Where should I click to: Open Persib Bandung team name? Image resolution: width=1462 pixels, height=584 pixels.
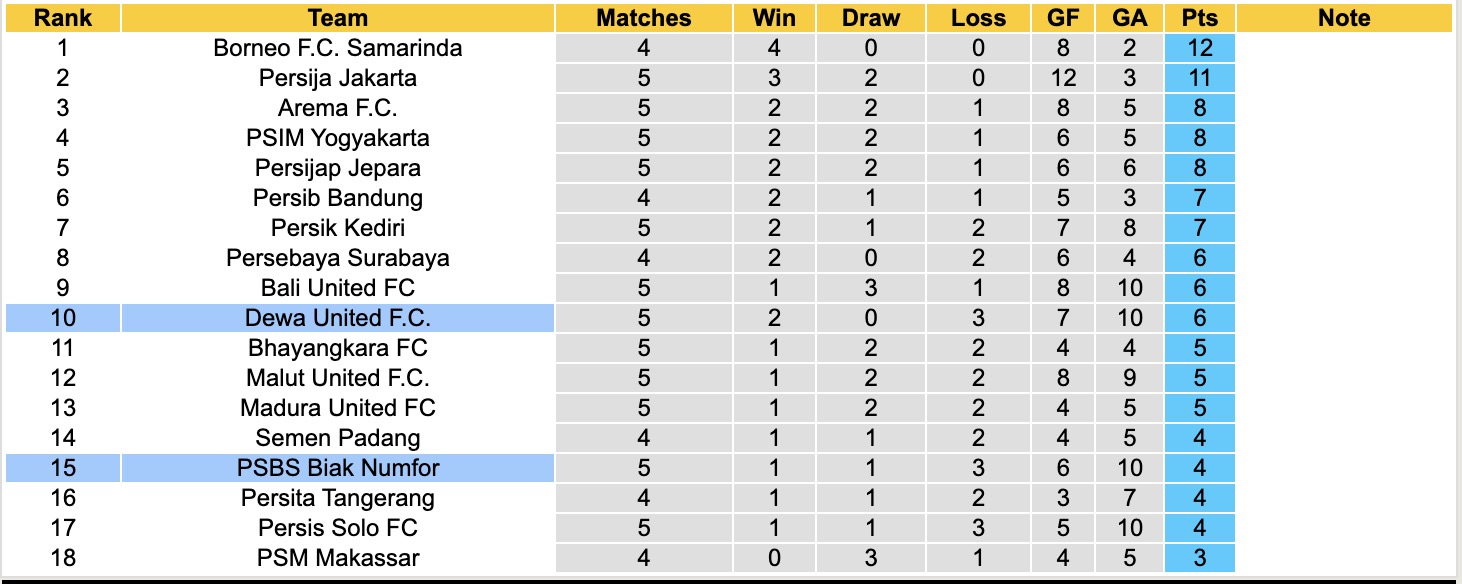pos(338,198)
